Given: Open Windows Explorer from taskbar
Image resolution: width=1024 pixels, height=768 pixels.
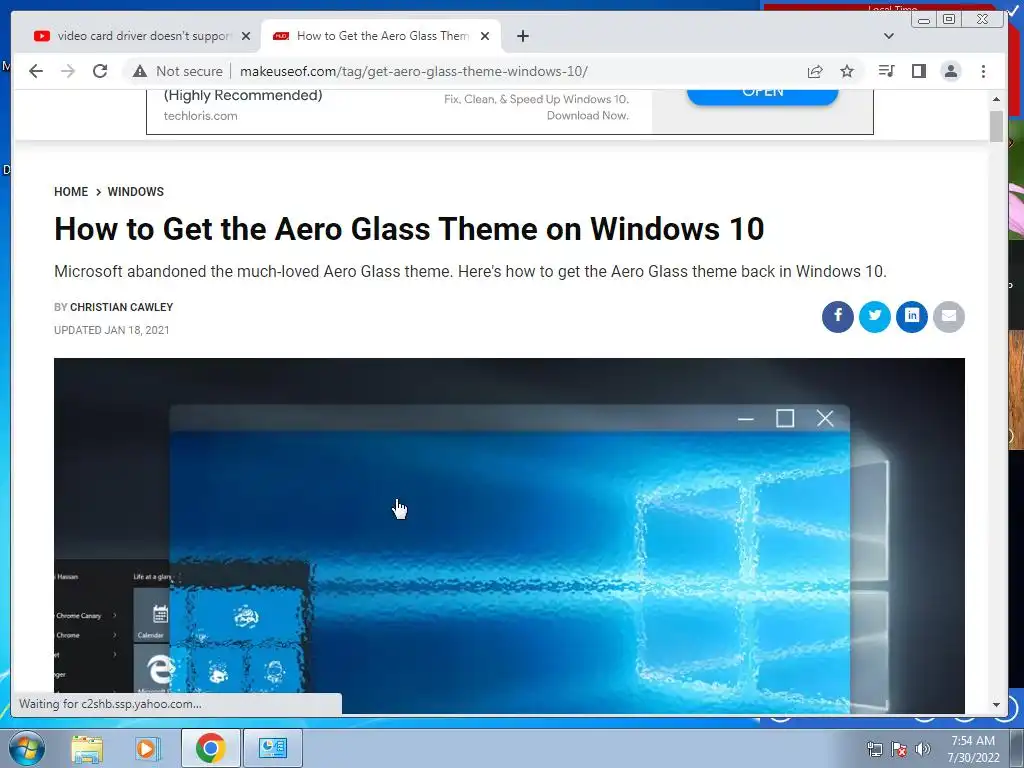Looking at the screenshot, I should (x=87, y=748).
